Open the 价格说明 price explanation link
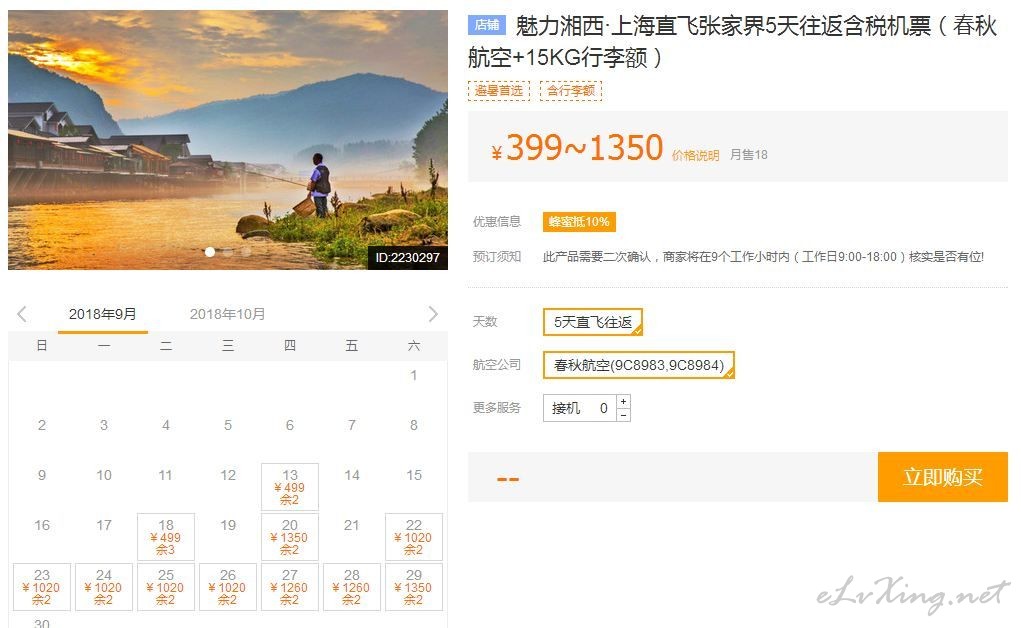Screen dimensions: 1021x628 coord(695,155)
